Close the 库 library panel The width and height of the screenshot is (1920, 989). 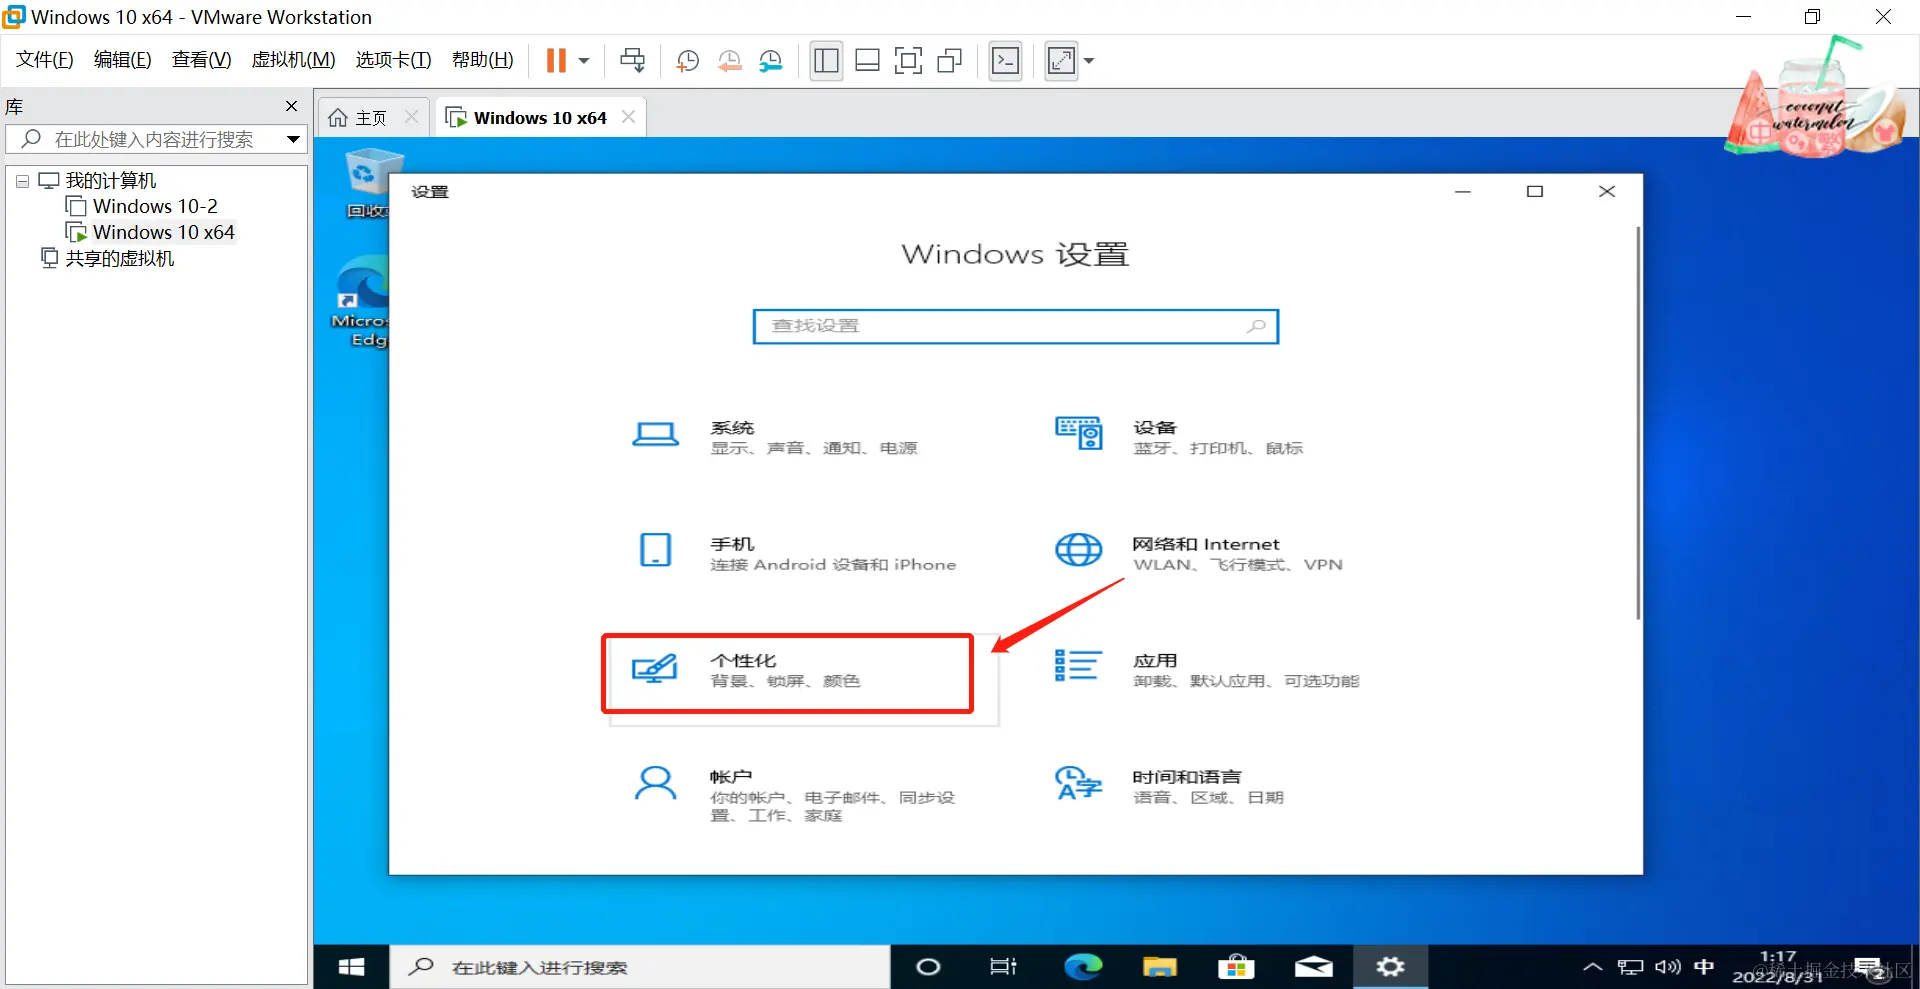pyautogui.click(x=291, y=106)
